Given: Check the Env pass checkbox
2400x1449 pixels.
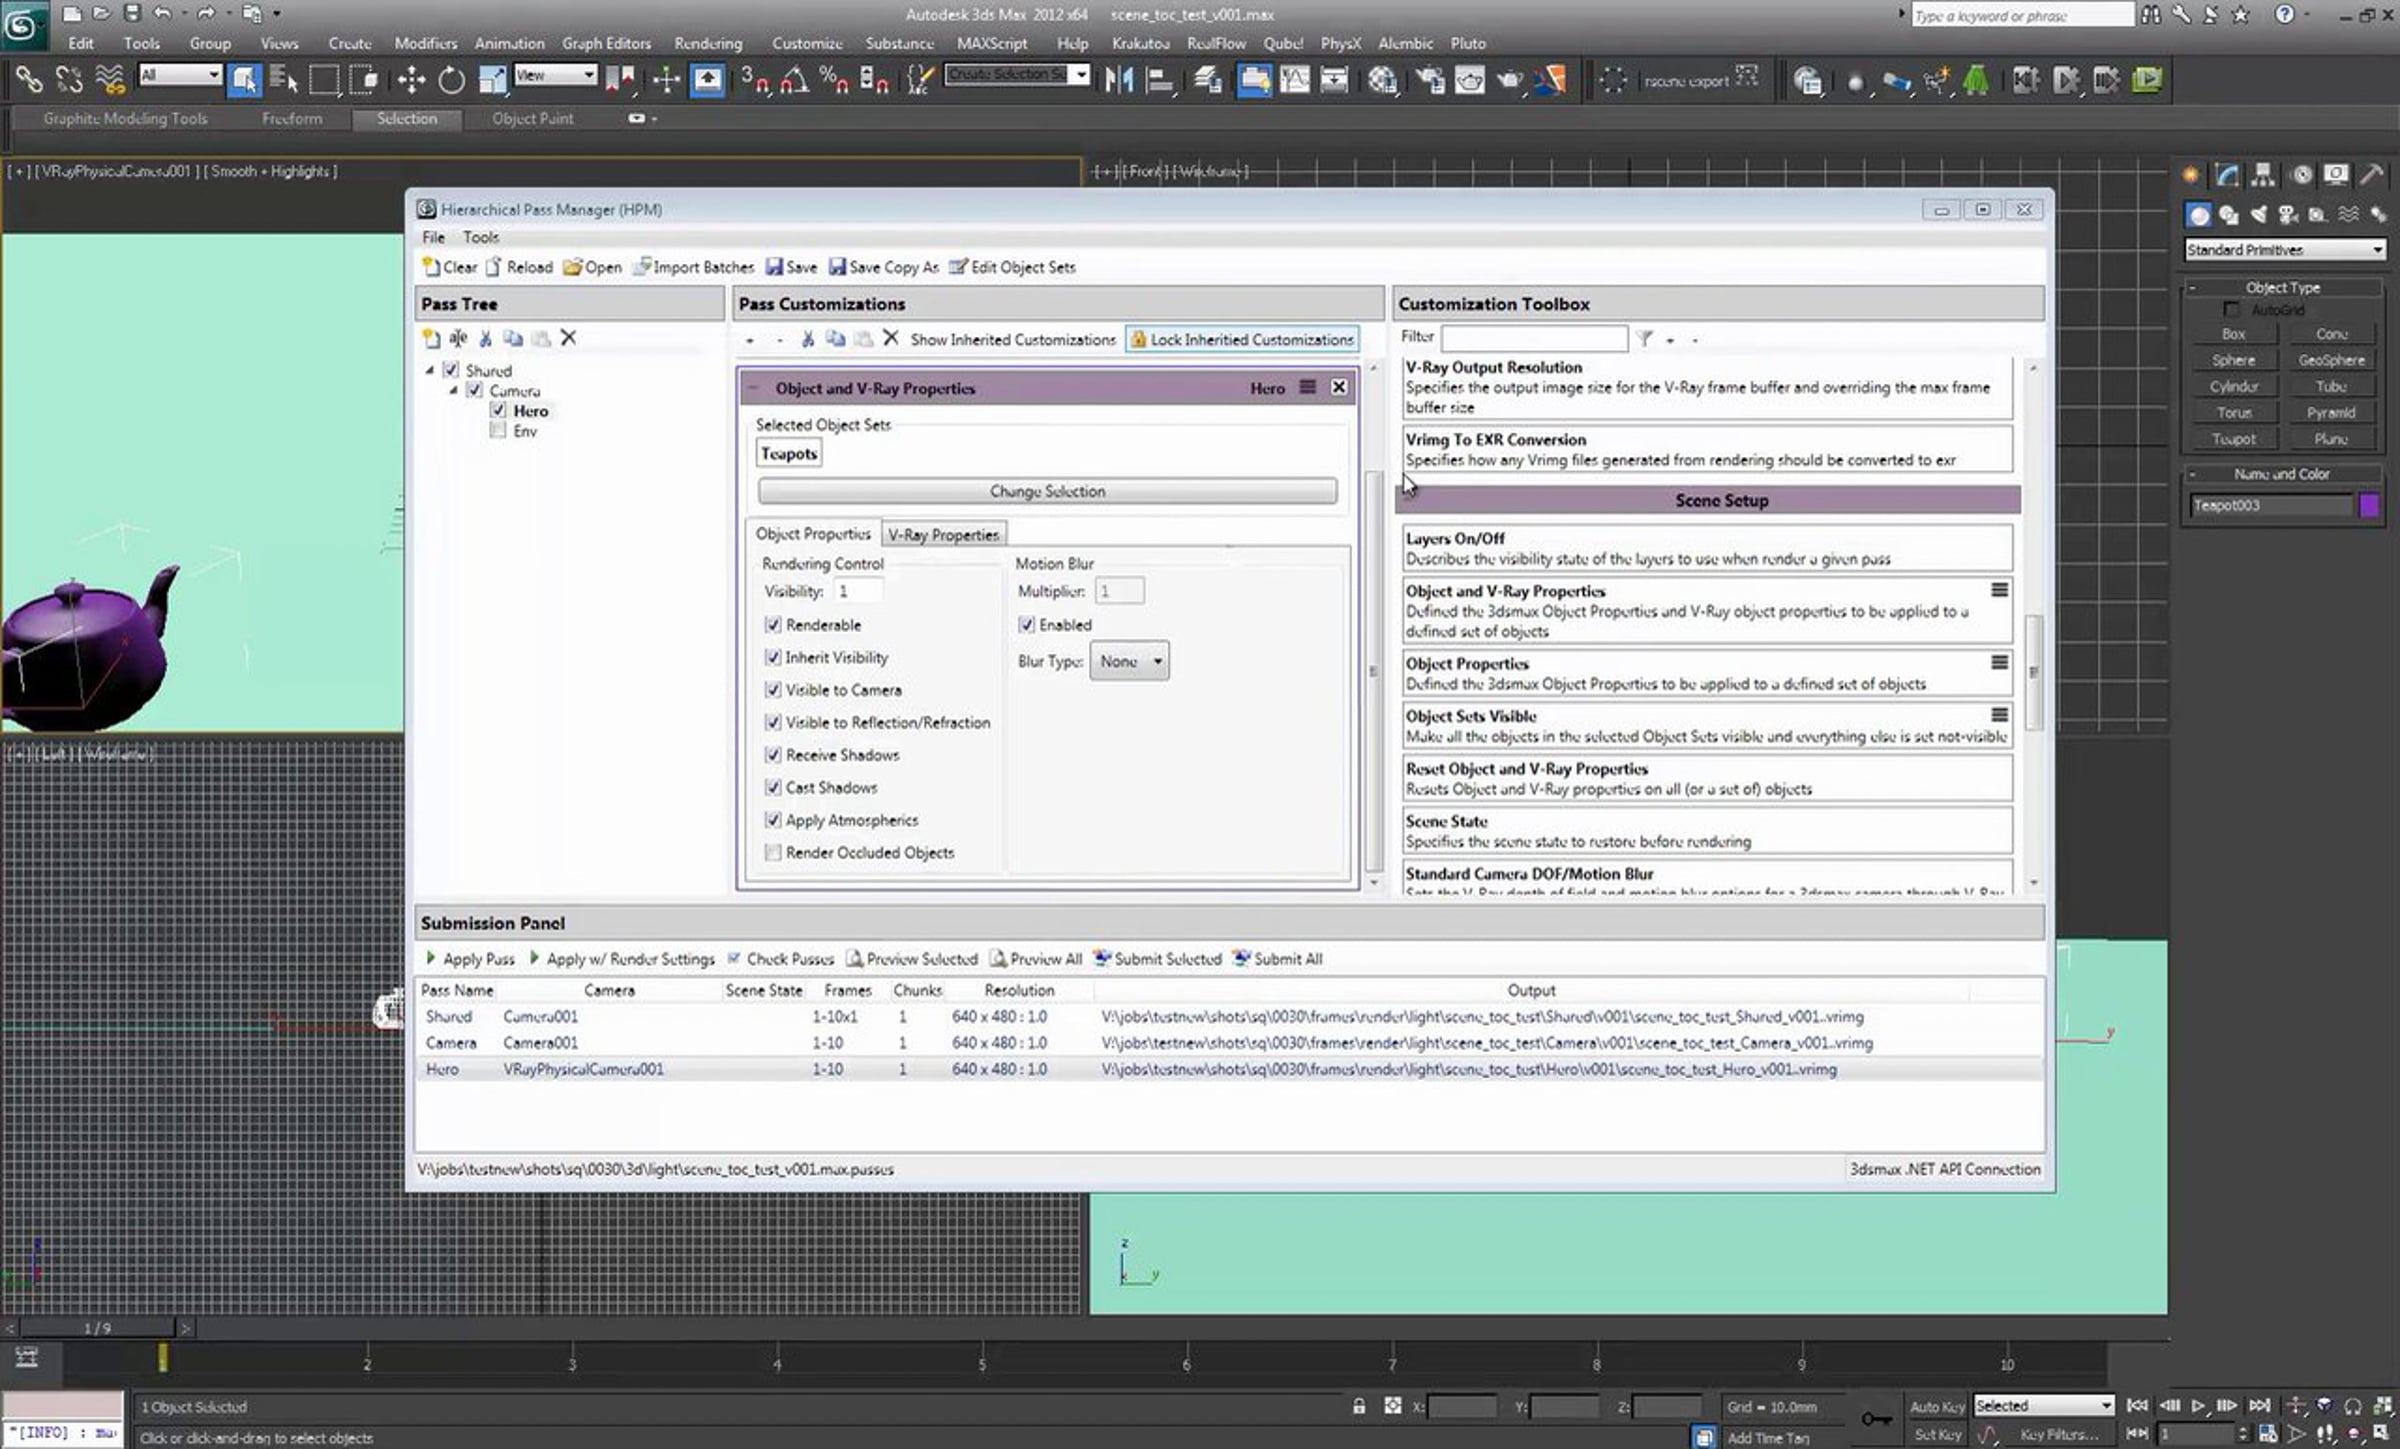Looking at the screenshot, I should pos(497,431).
